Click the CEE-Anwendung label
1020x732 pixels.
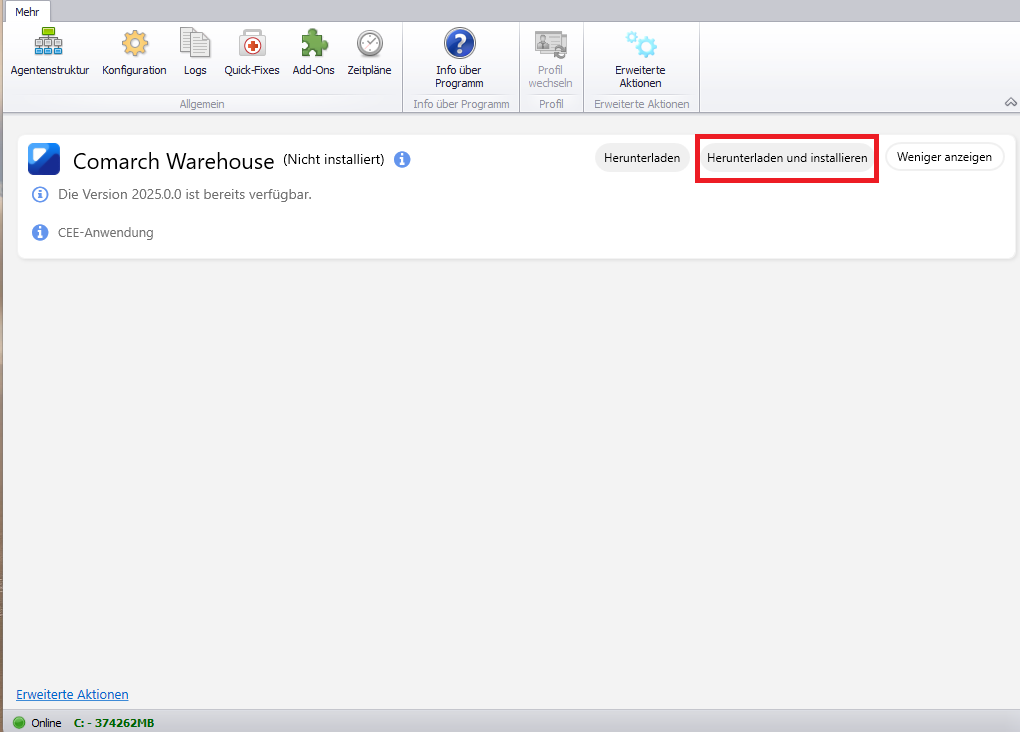105,232
